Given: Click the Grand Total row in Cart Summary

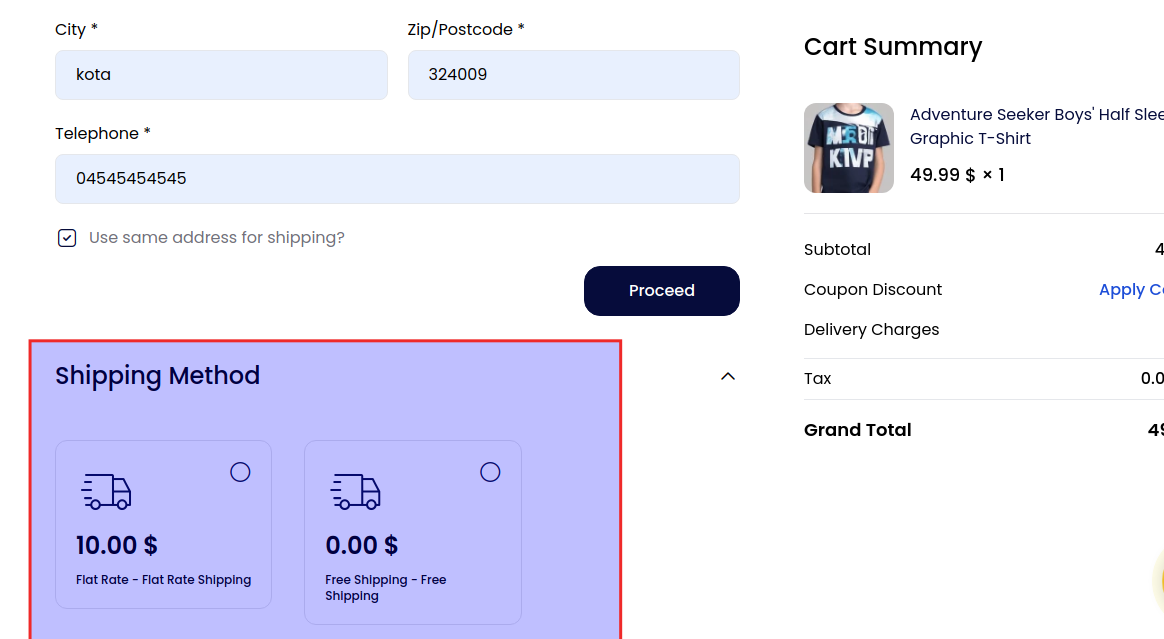Looking at the screenshot, I should tap(857, 430).
